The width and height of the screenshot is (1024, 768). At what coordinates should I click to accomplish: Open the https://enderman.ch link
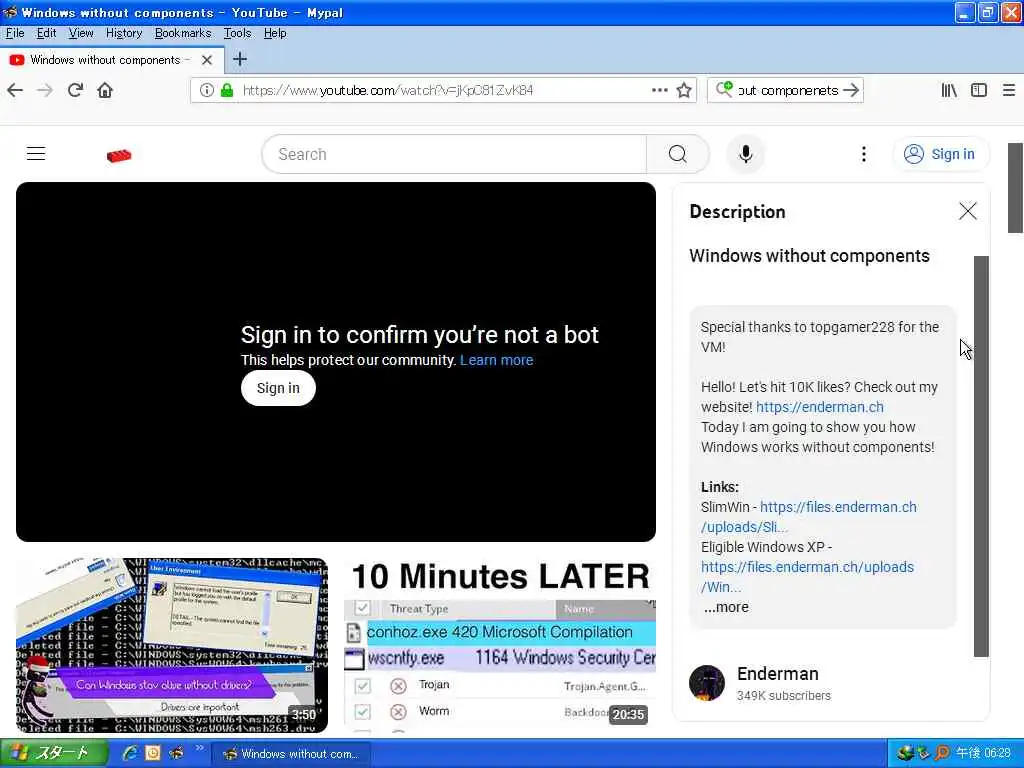pos(820,407)
